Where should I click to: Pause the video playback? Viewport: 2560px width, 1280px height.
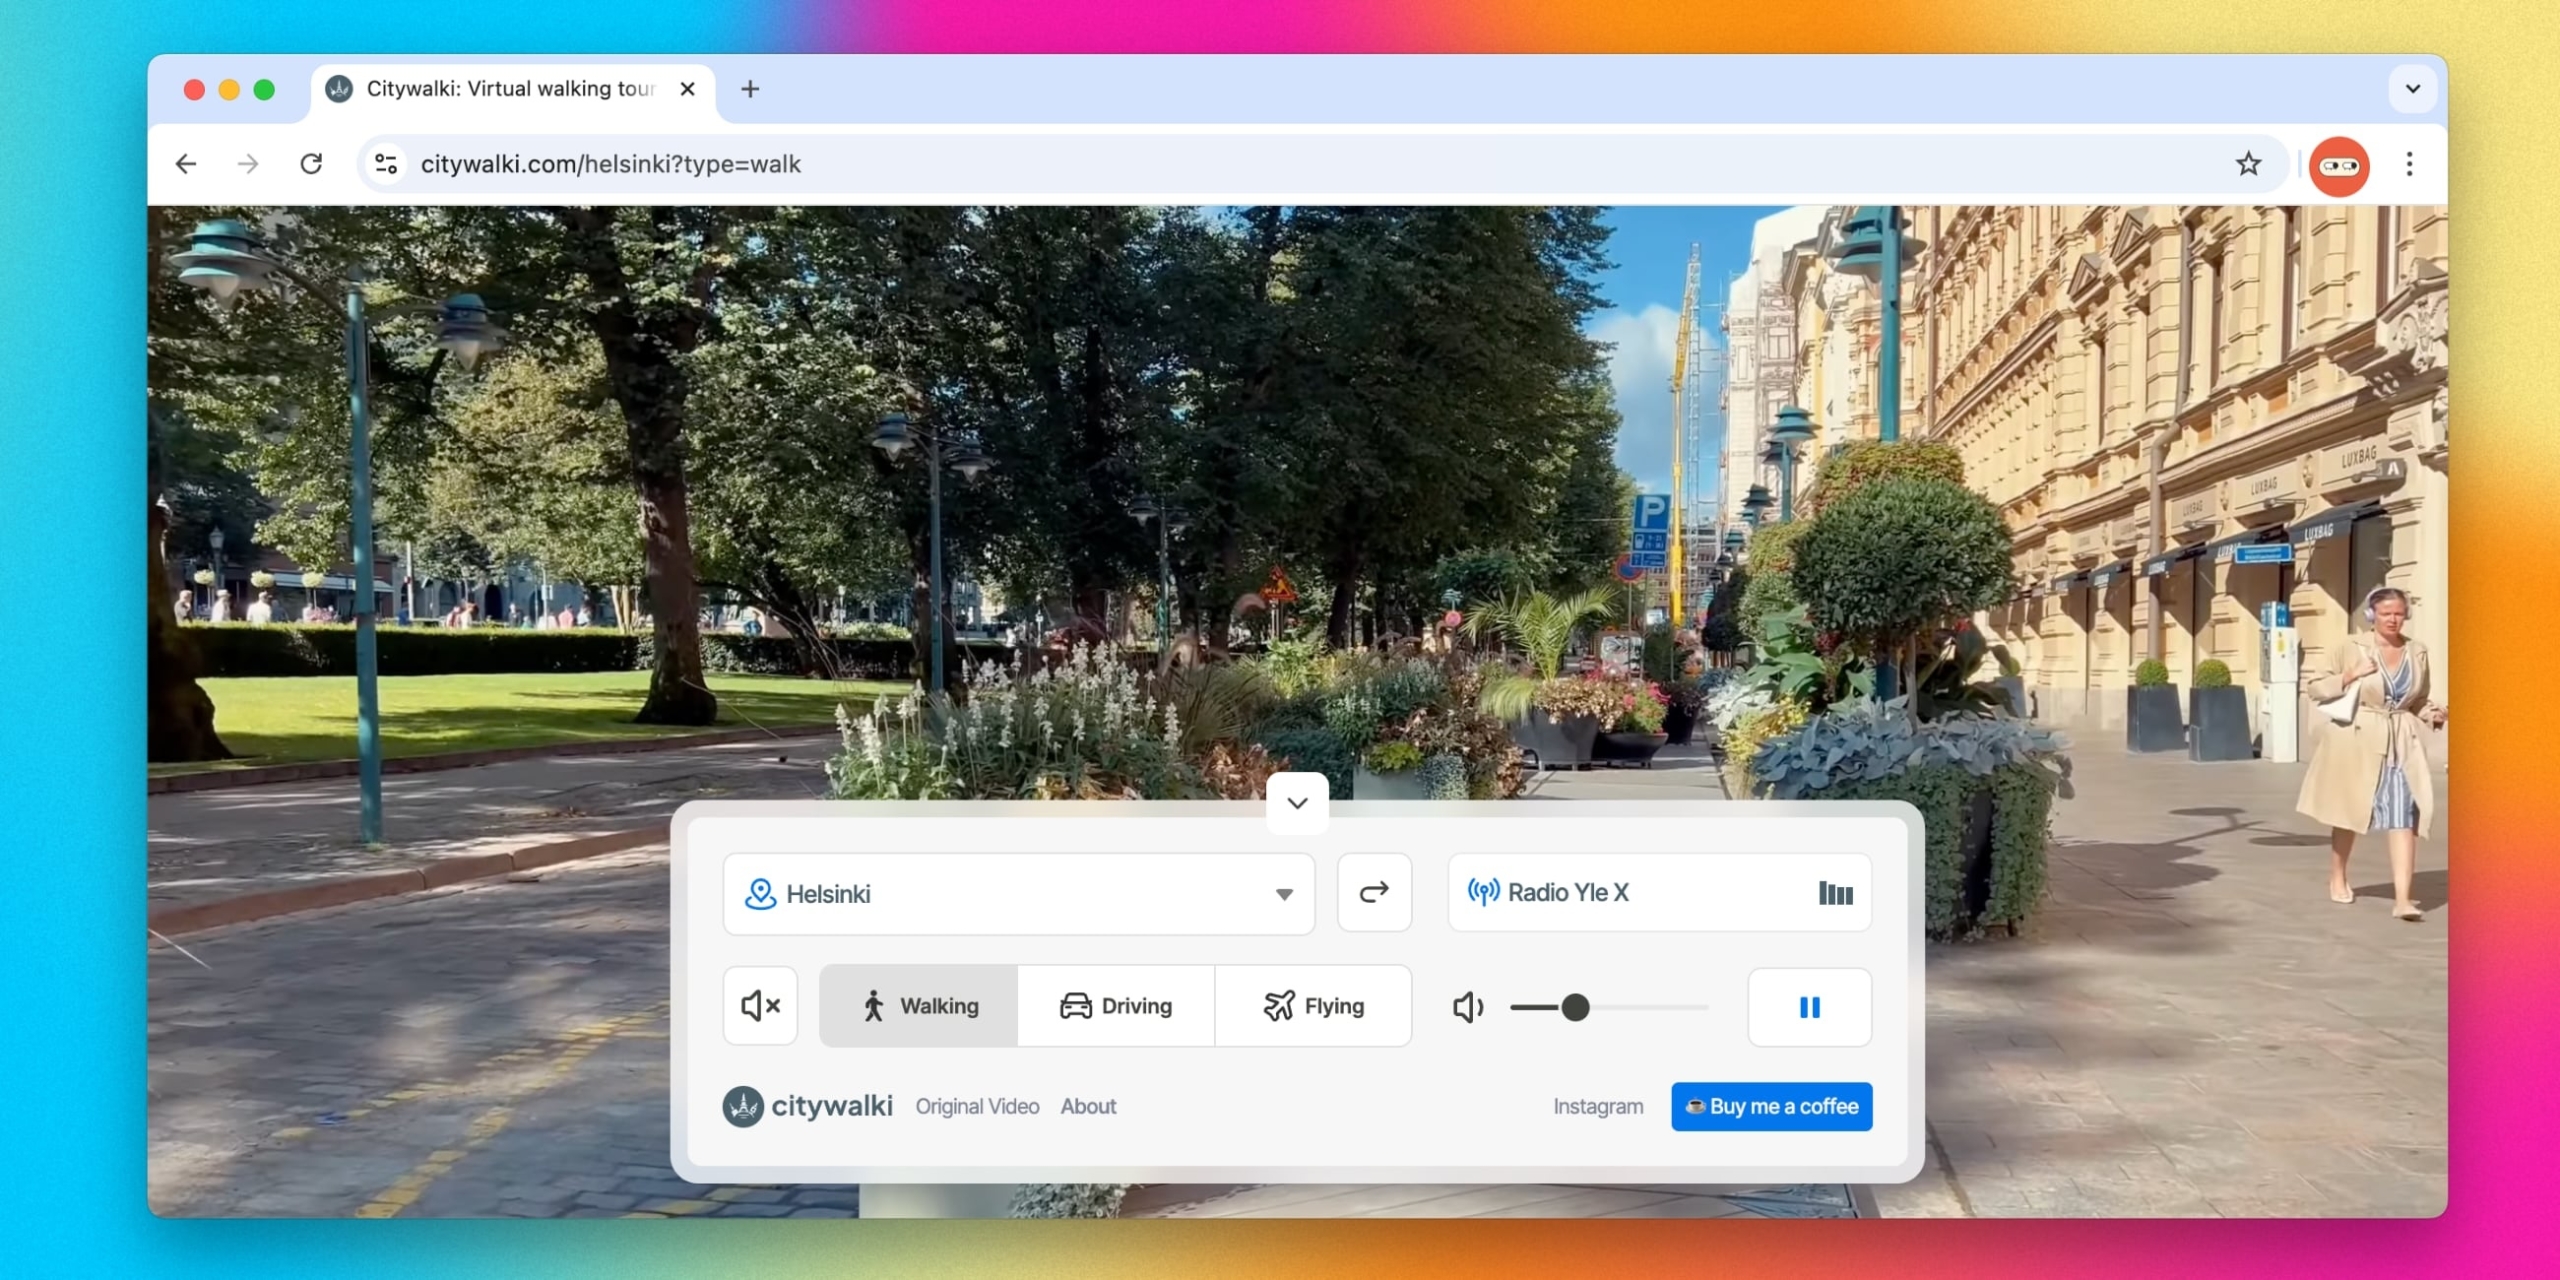pyautogui.click(x=1809, y=1007)
